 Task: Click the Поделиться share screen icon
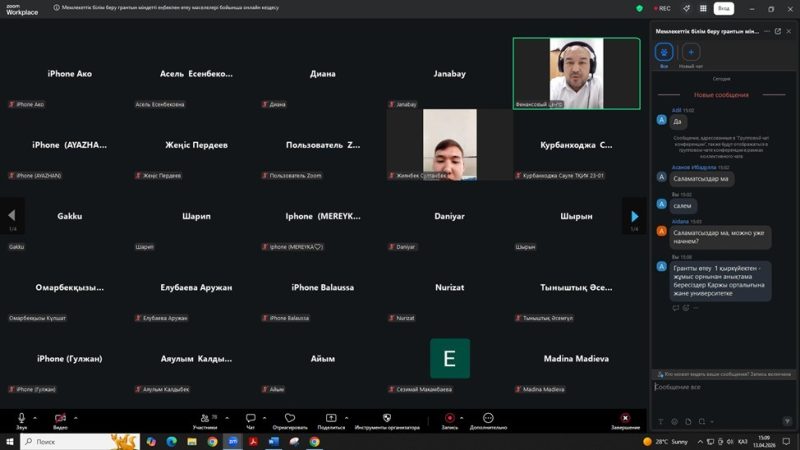pos(331,418)
